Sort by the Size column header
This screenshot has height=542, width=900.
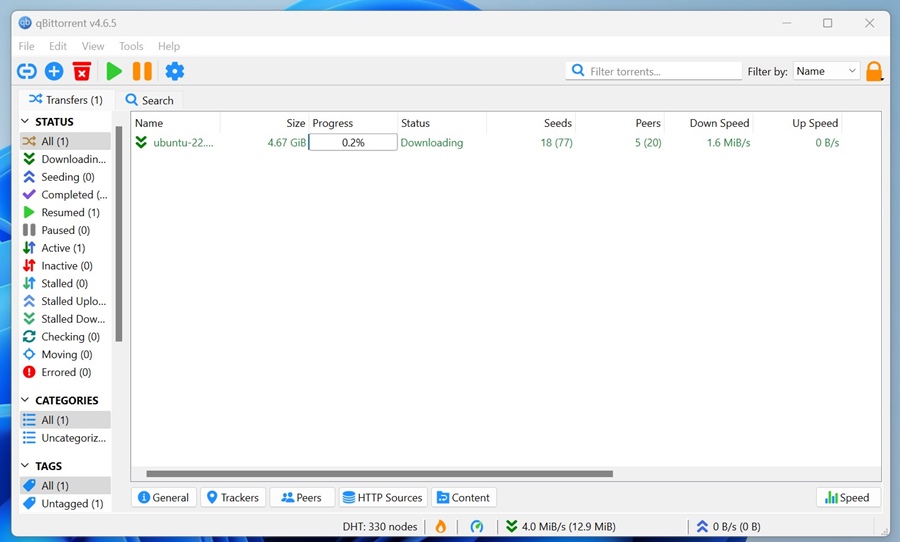(265, 123)
